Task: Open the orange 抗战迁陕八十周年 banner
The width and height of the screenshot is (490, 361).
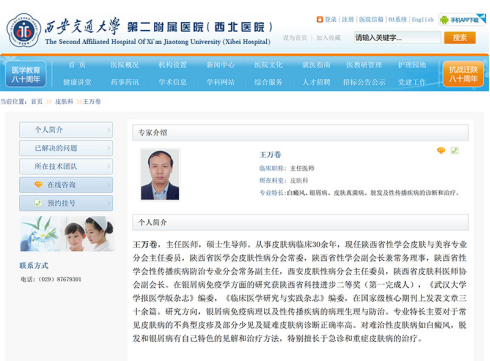Action: pyautogui.click(x=463, y=74)
